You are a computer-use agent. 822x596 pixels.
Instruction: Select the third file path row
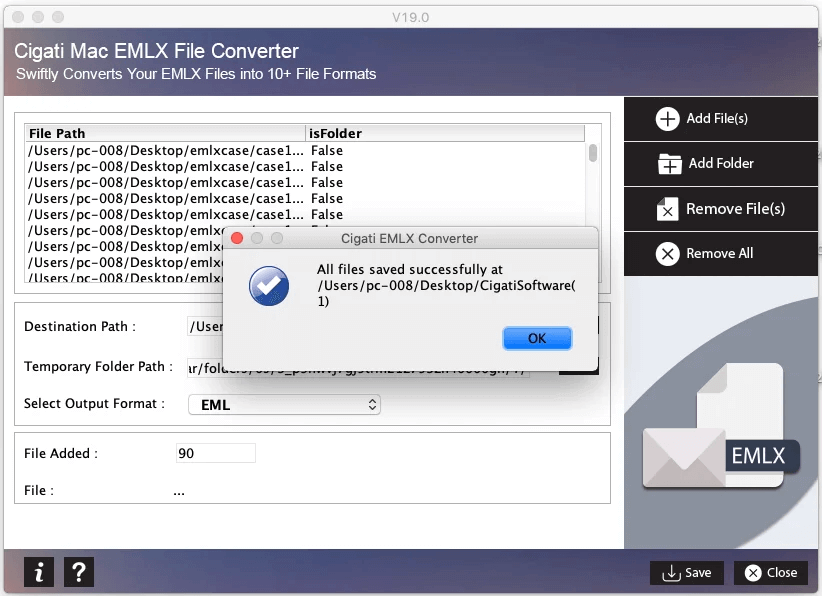click(x=305, y=182)
